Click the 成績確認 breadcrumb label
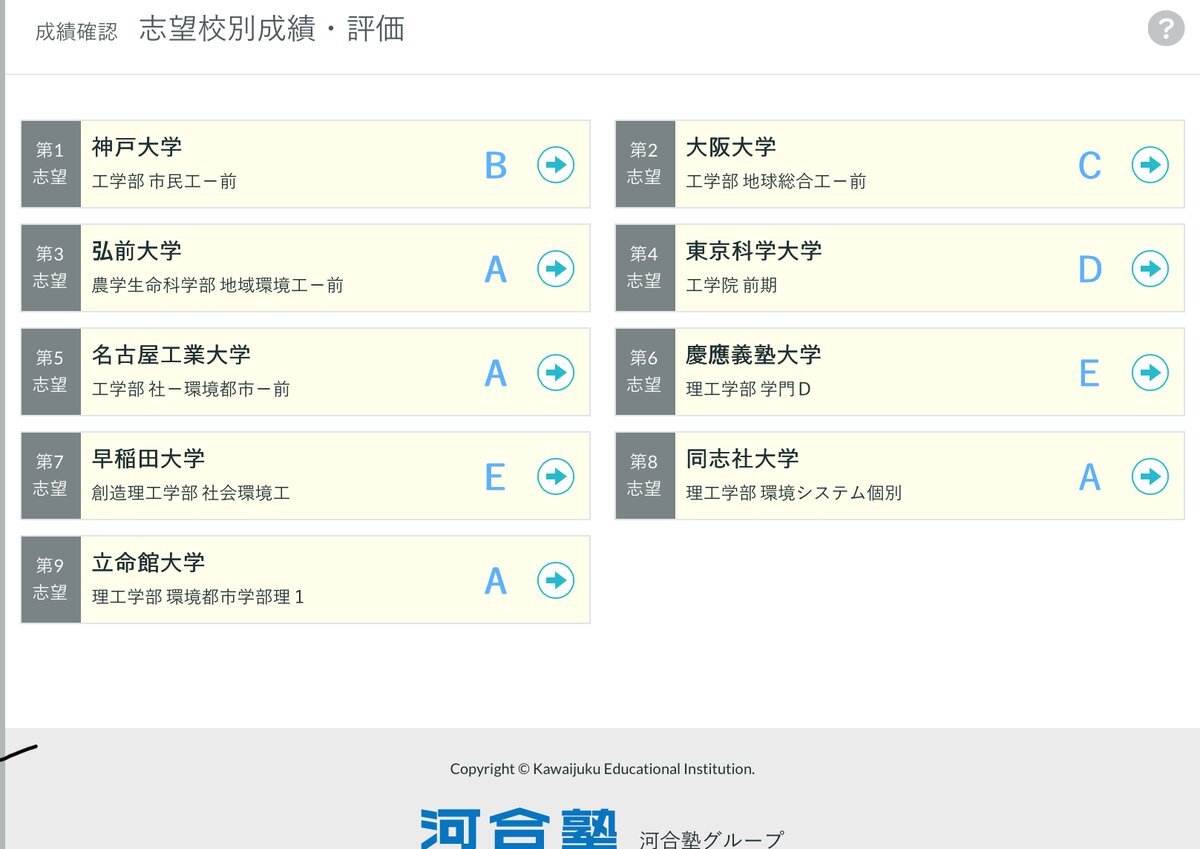 coord(76,32)
